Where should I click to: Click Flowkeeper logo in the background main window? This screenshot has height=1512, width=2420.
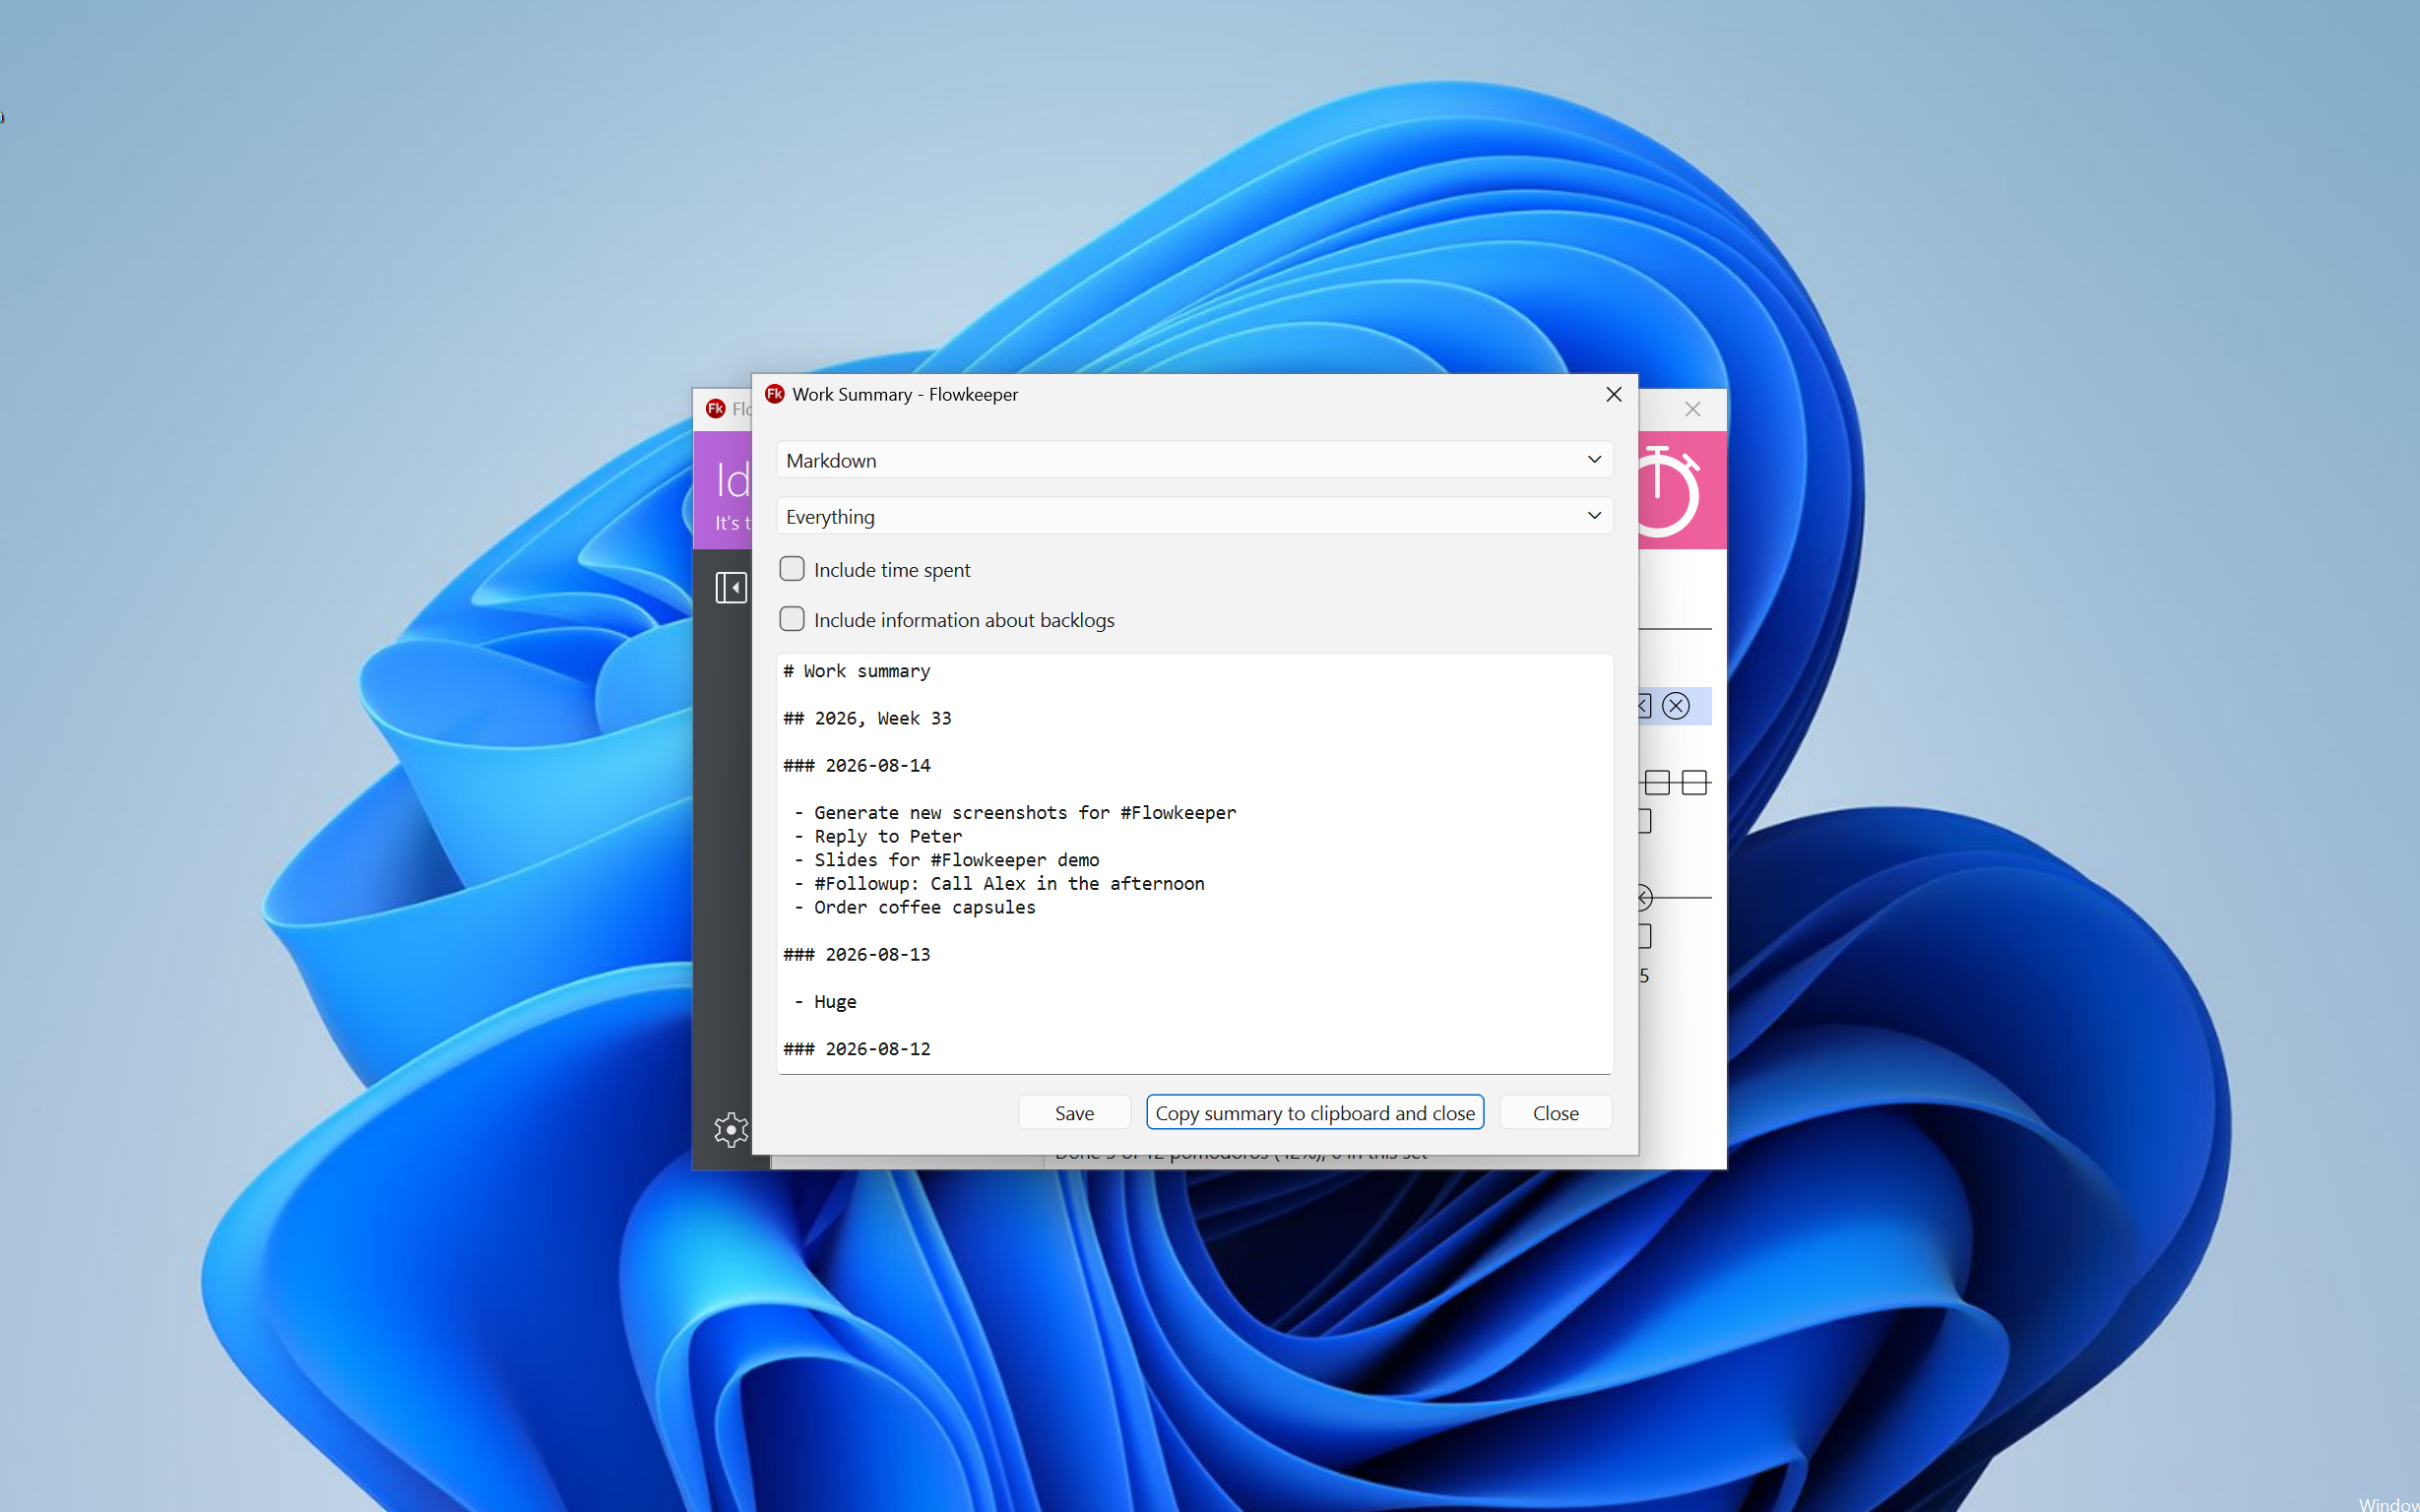click(715, 408)
